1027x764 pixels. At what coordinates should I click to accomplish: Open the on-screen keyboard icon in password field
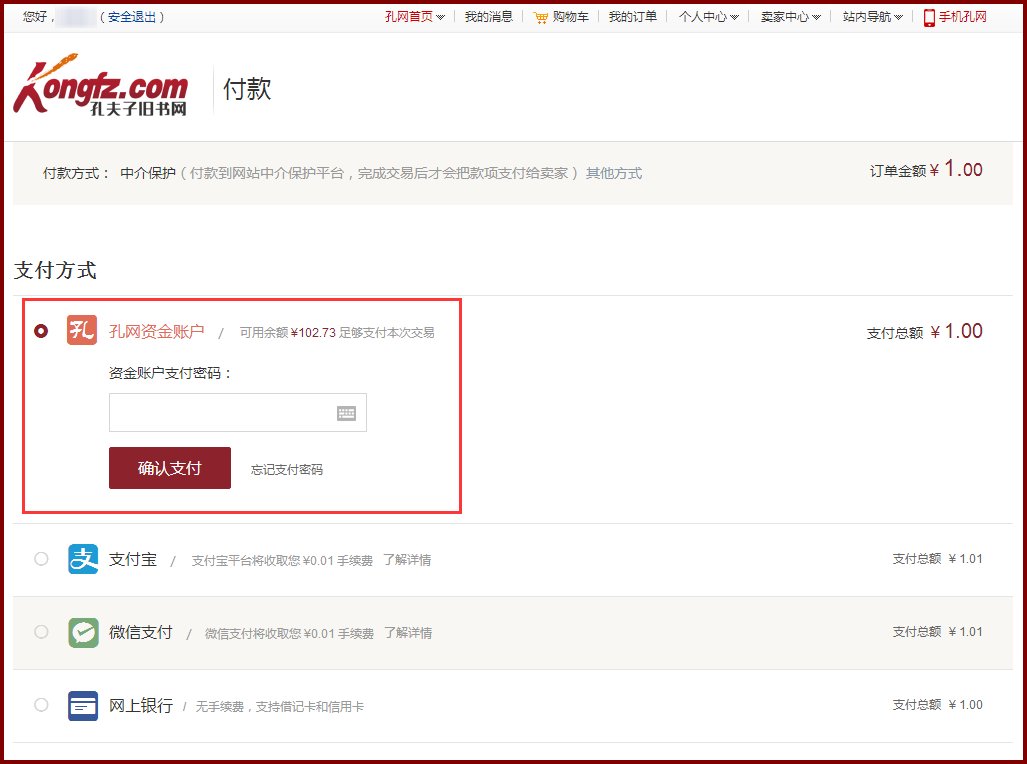(x=345, y=412)
